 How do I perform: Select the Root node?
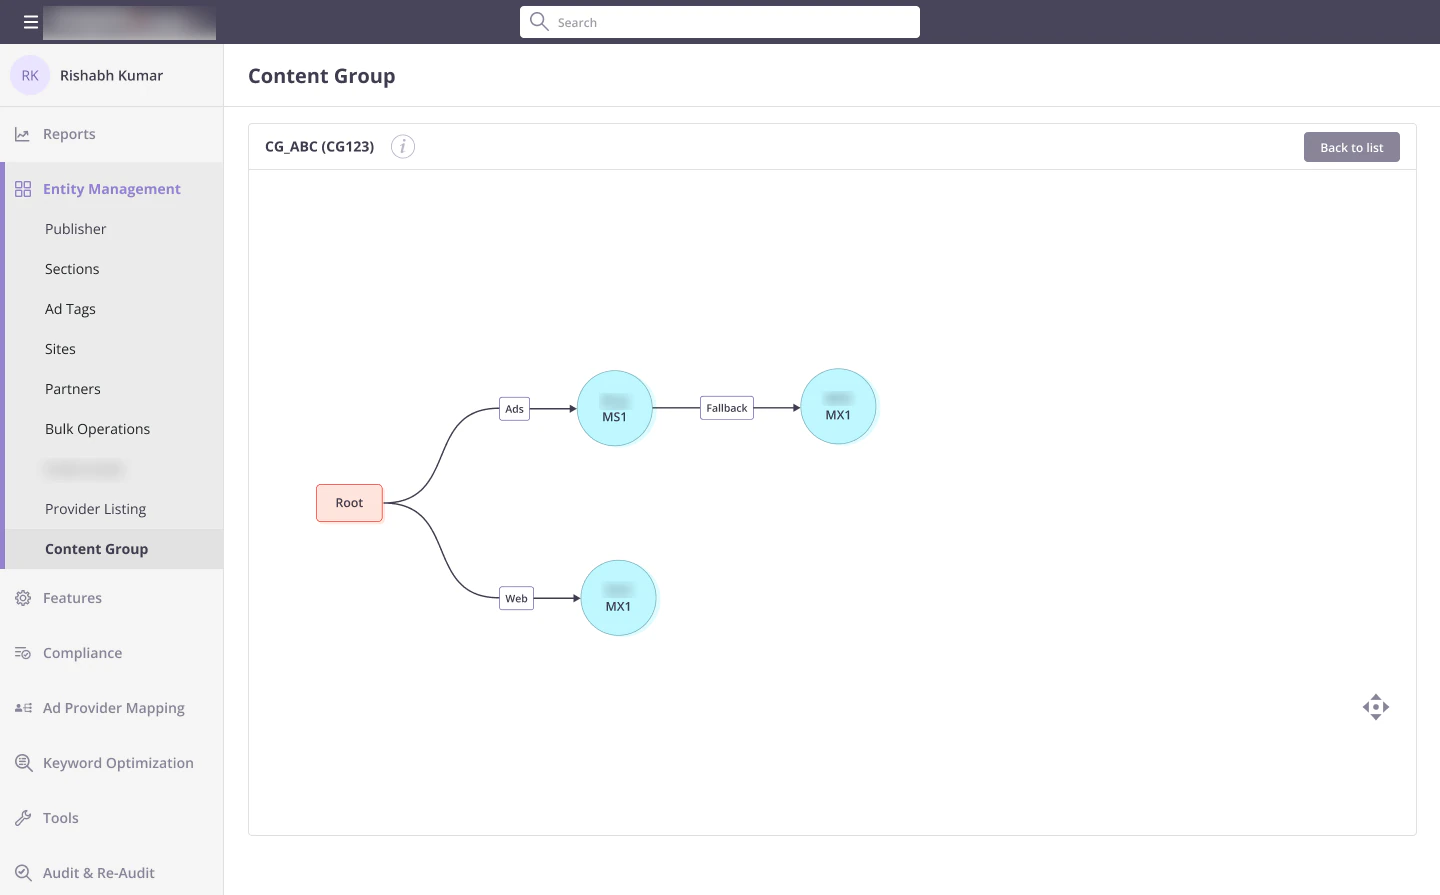[349, 503]
